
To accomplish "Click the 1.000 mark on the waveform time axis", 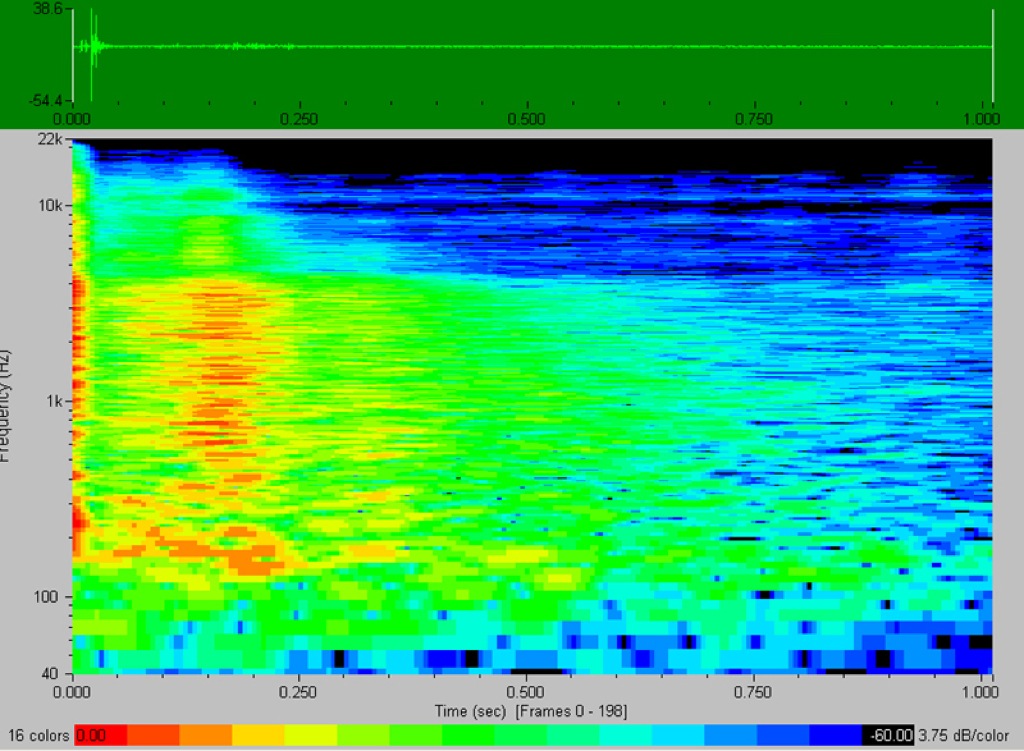I will click(986, 119).
